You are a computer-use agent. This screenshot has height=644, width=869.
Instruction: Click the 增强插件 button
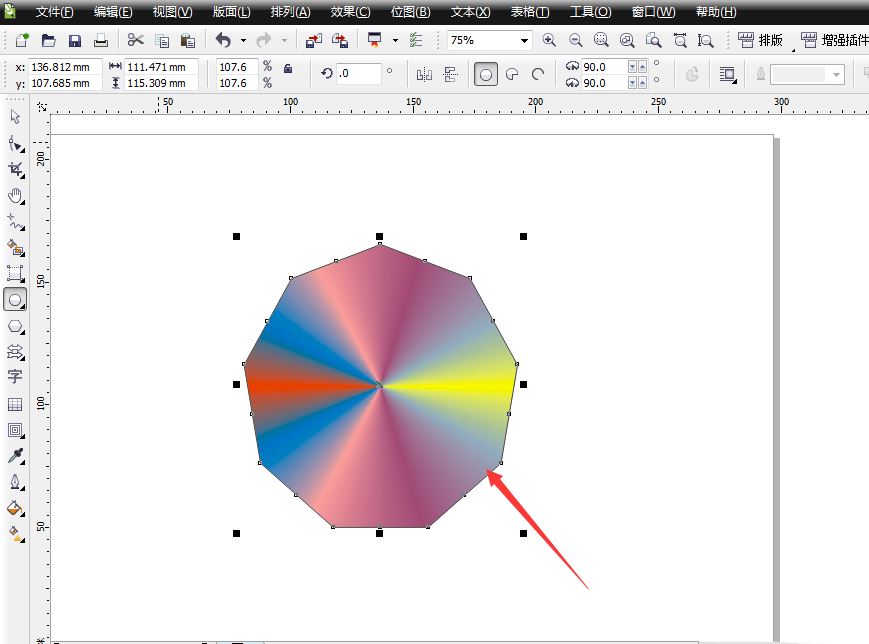[840, 41]
